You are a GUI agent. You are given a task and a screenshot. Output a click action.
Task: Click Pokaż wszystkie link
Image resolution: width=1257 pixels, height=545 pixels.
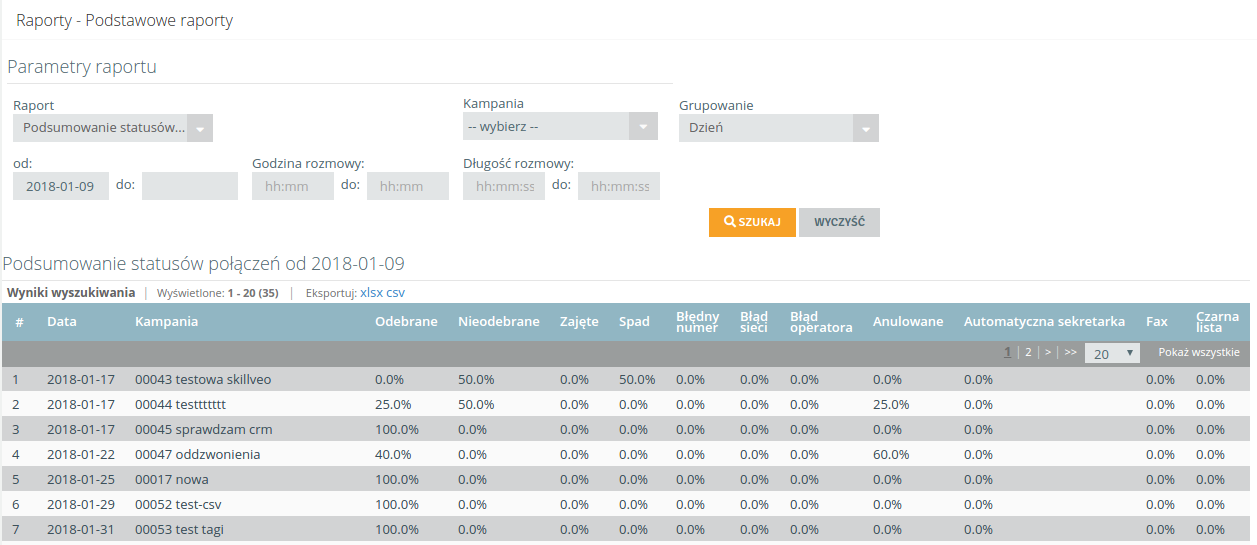pos(1199,352)
